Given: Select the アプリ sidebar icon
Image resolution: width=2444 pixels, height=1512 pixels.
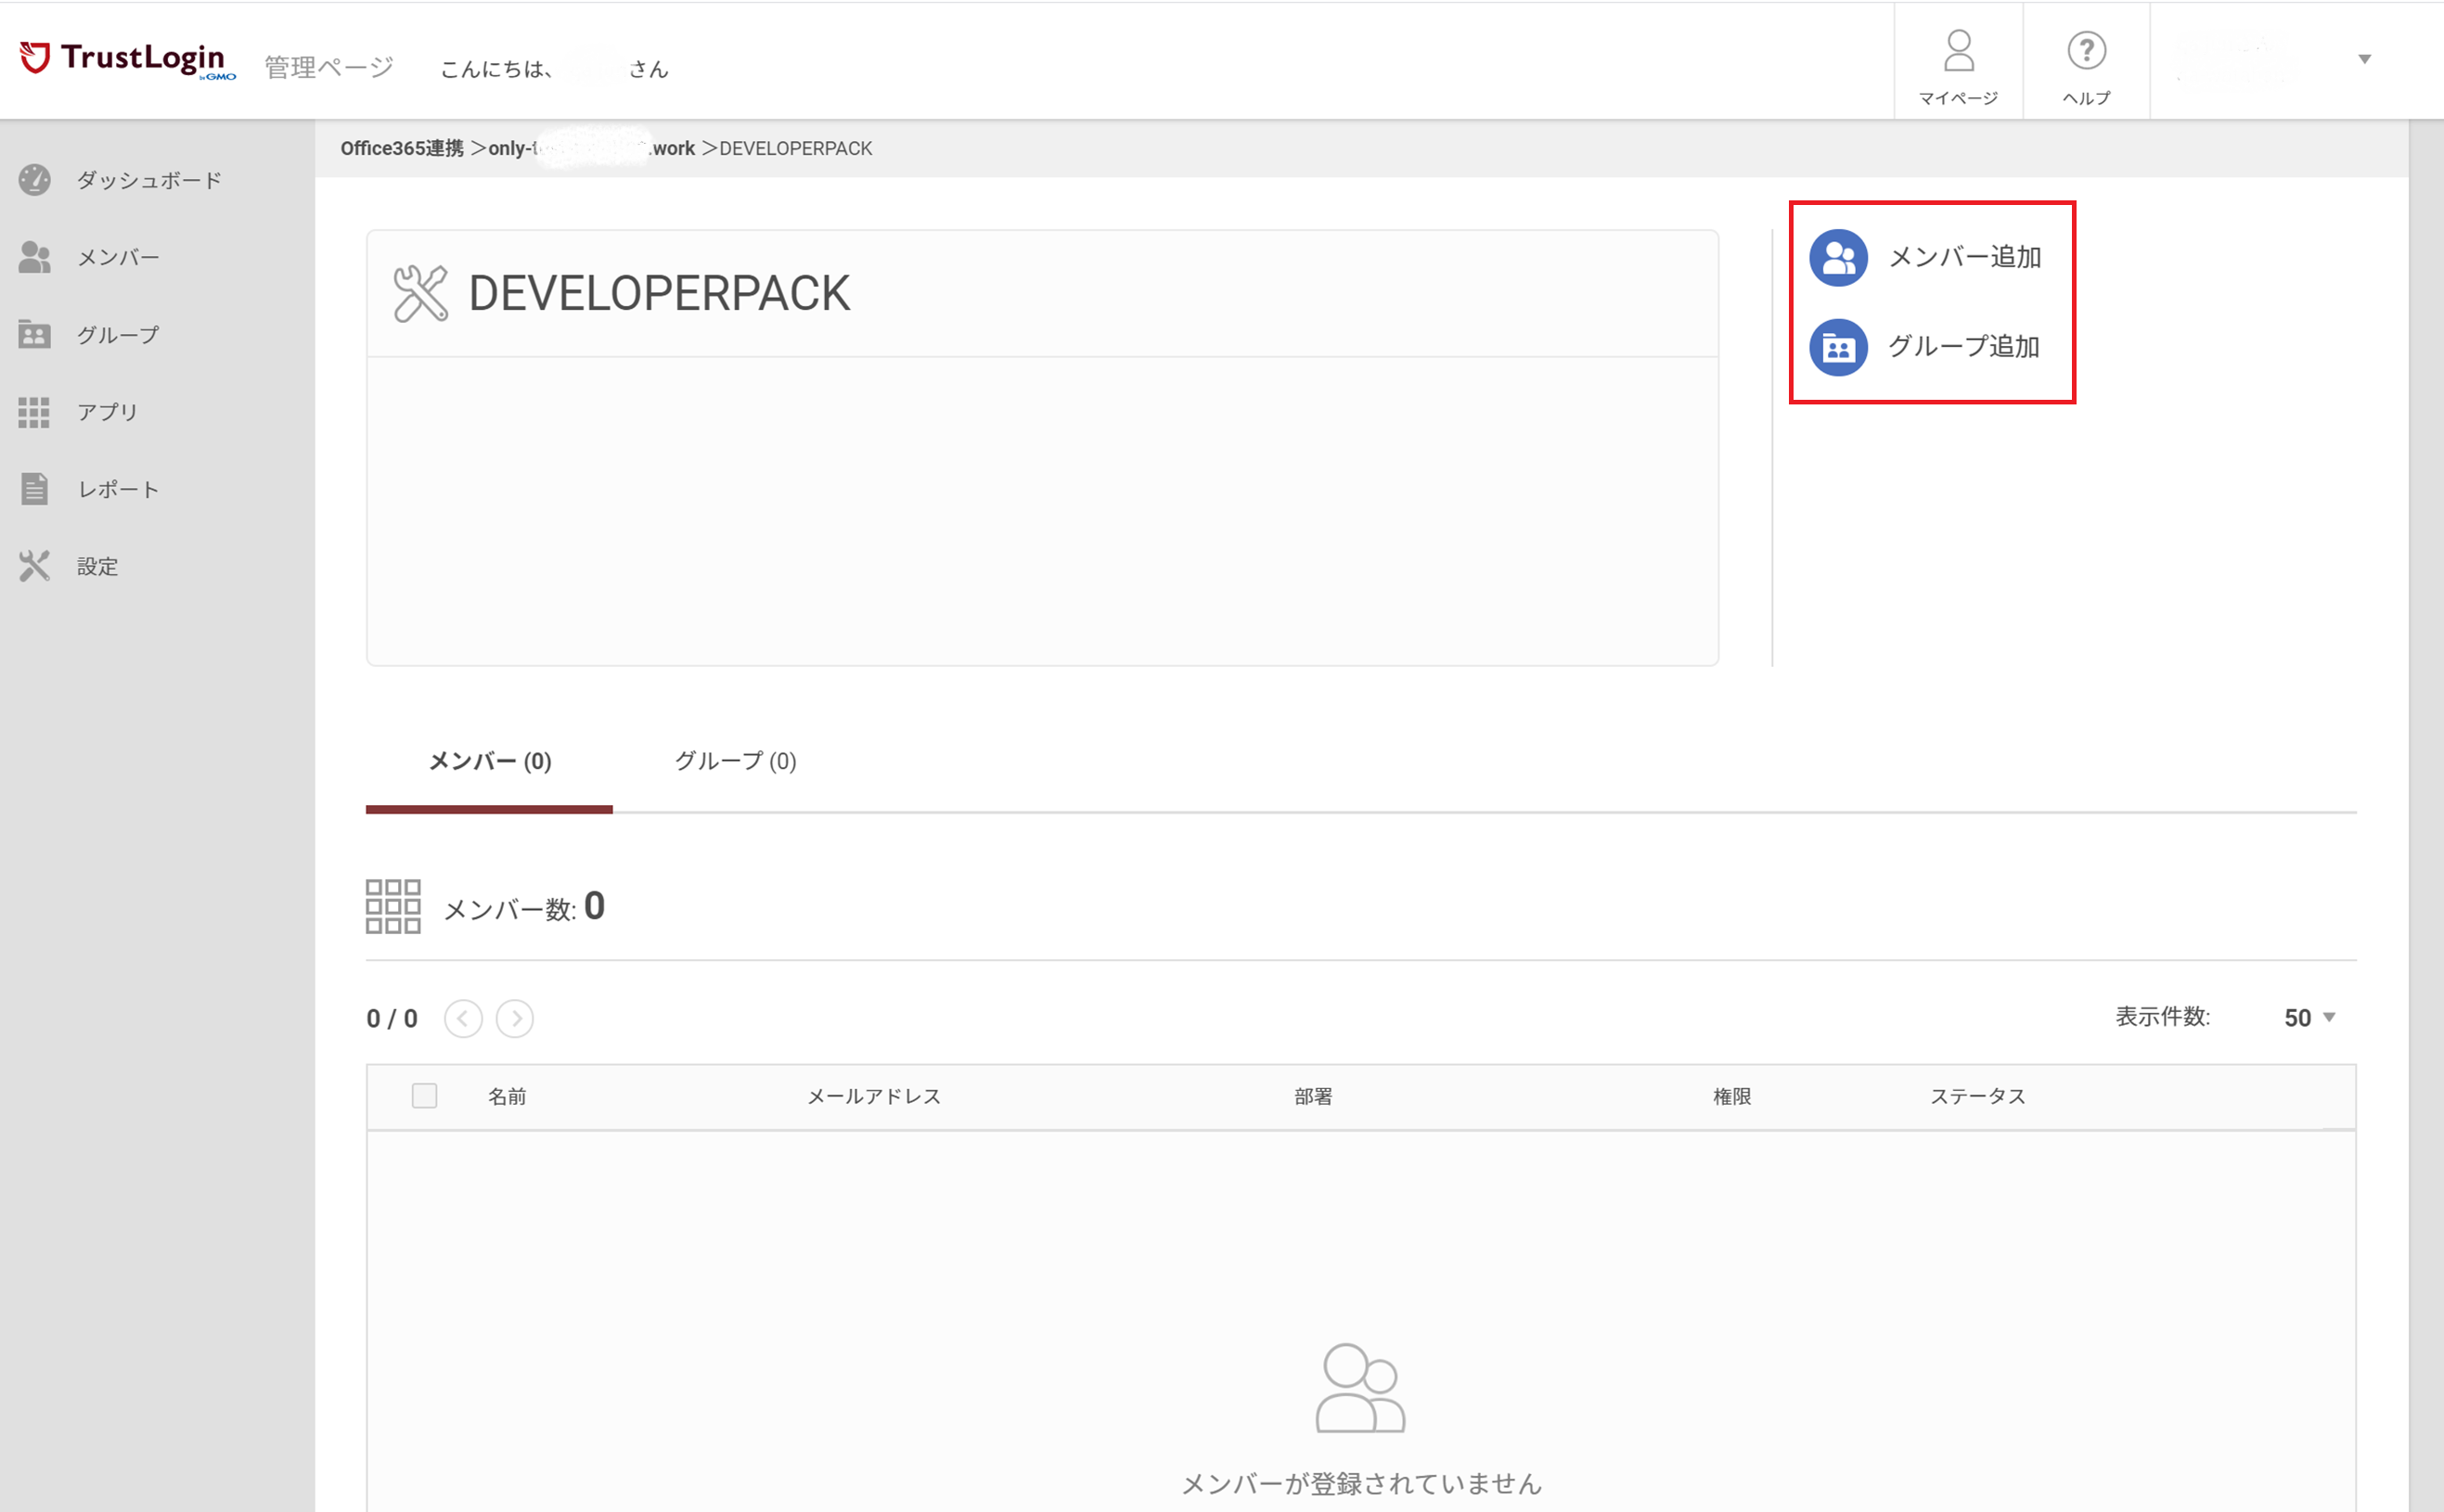Looking at the screenshot, I should [34, 411].
